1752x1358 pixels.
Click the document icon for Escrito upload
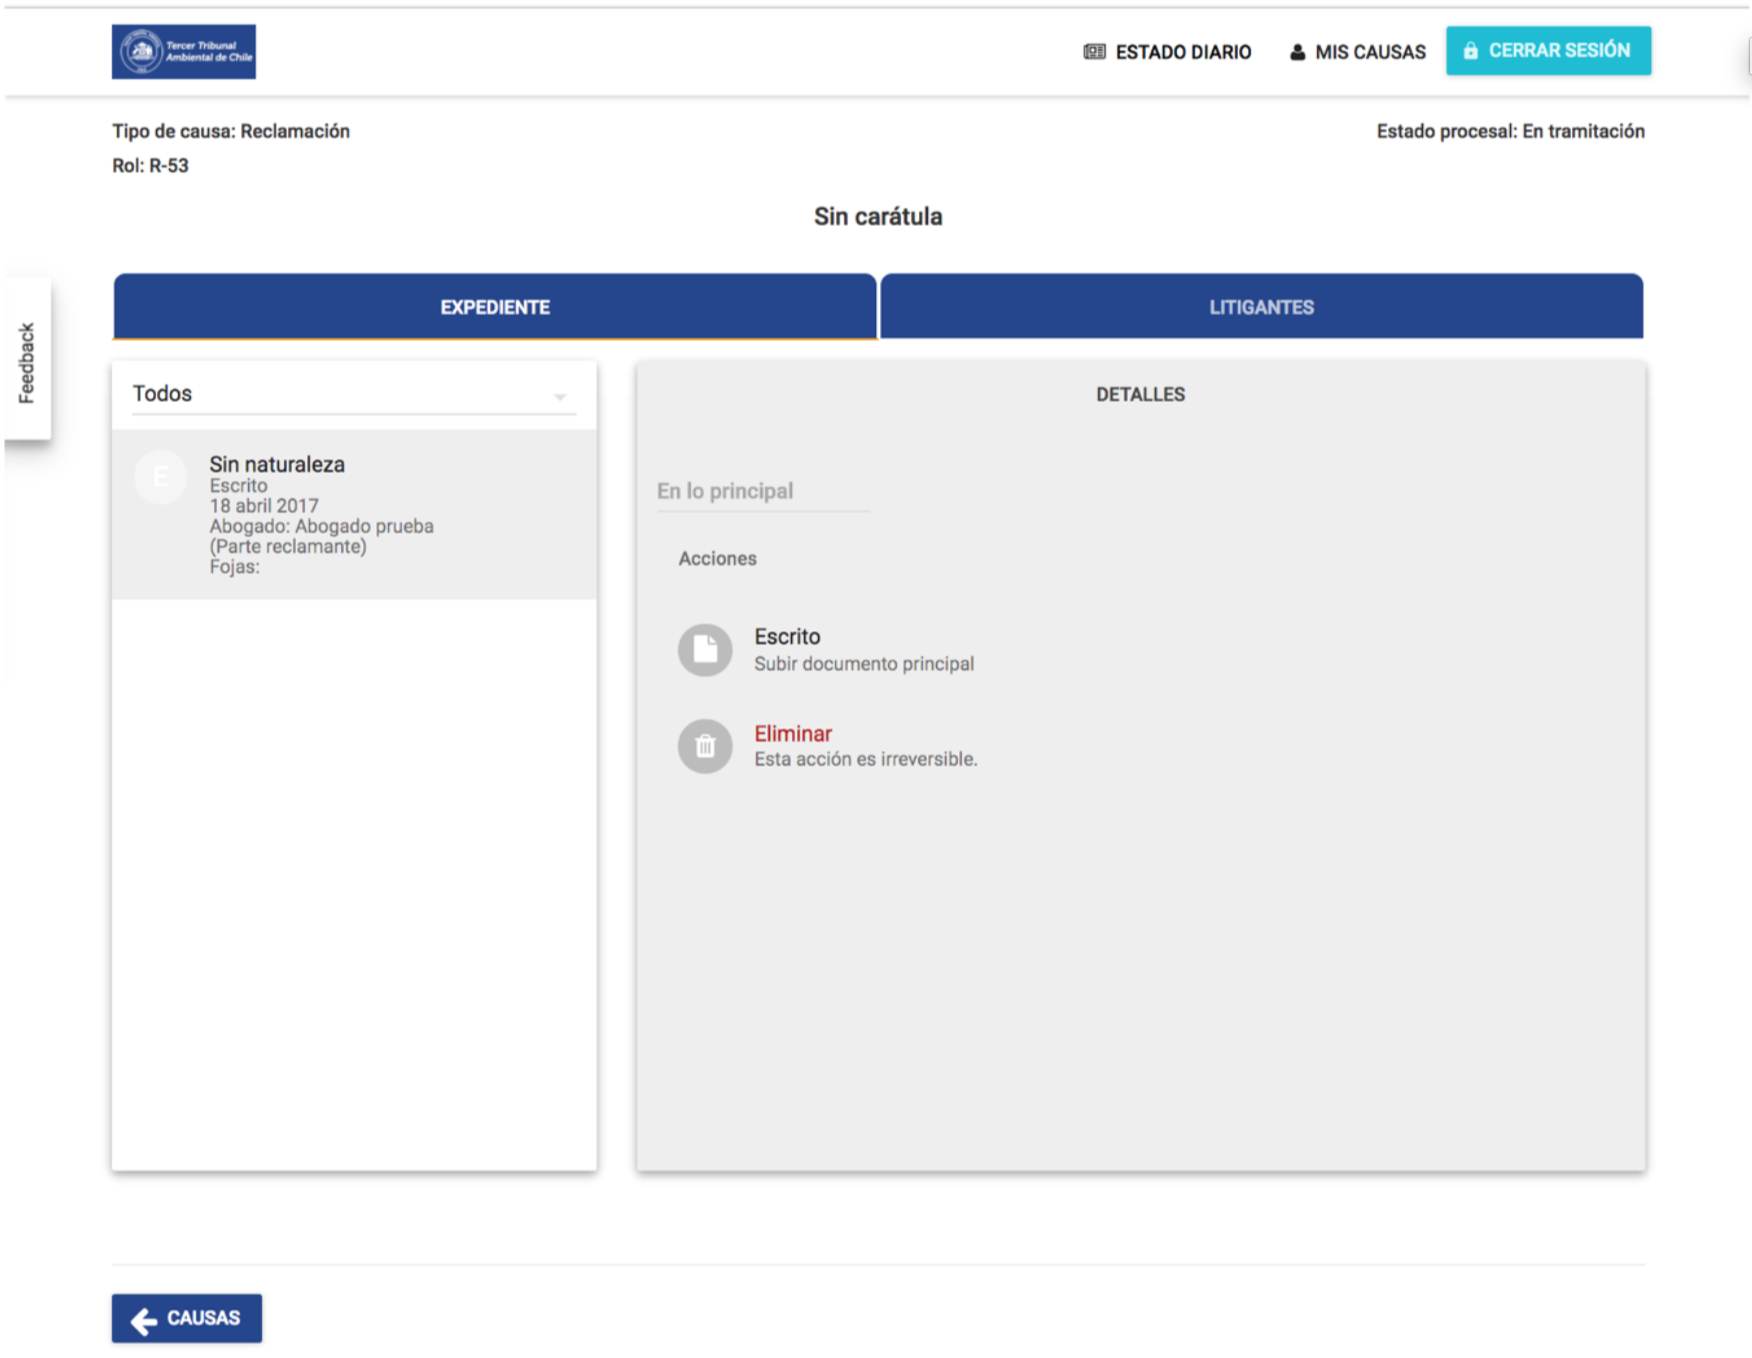[705, 650]
